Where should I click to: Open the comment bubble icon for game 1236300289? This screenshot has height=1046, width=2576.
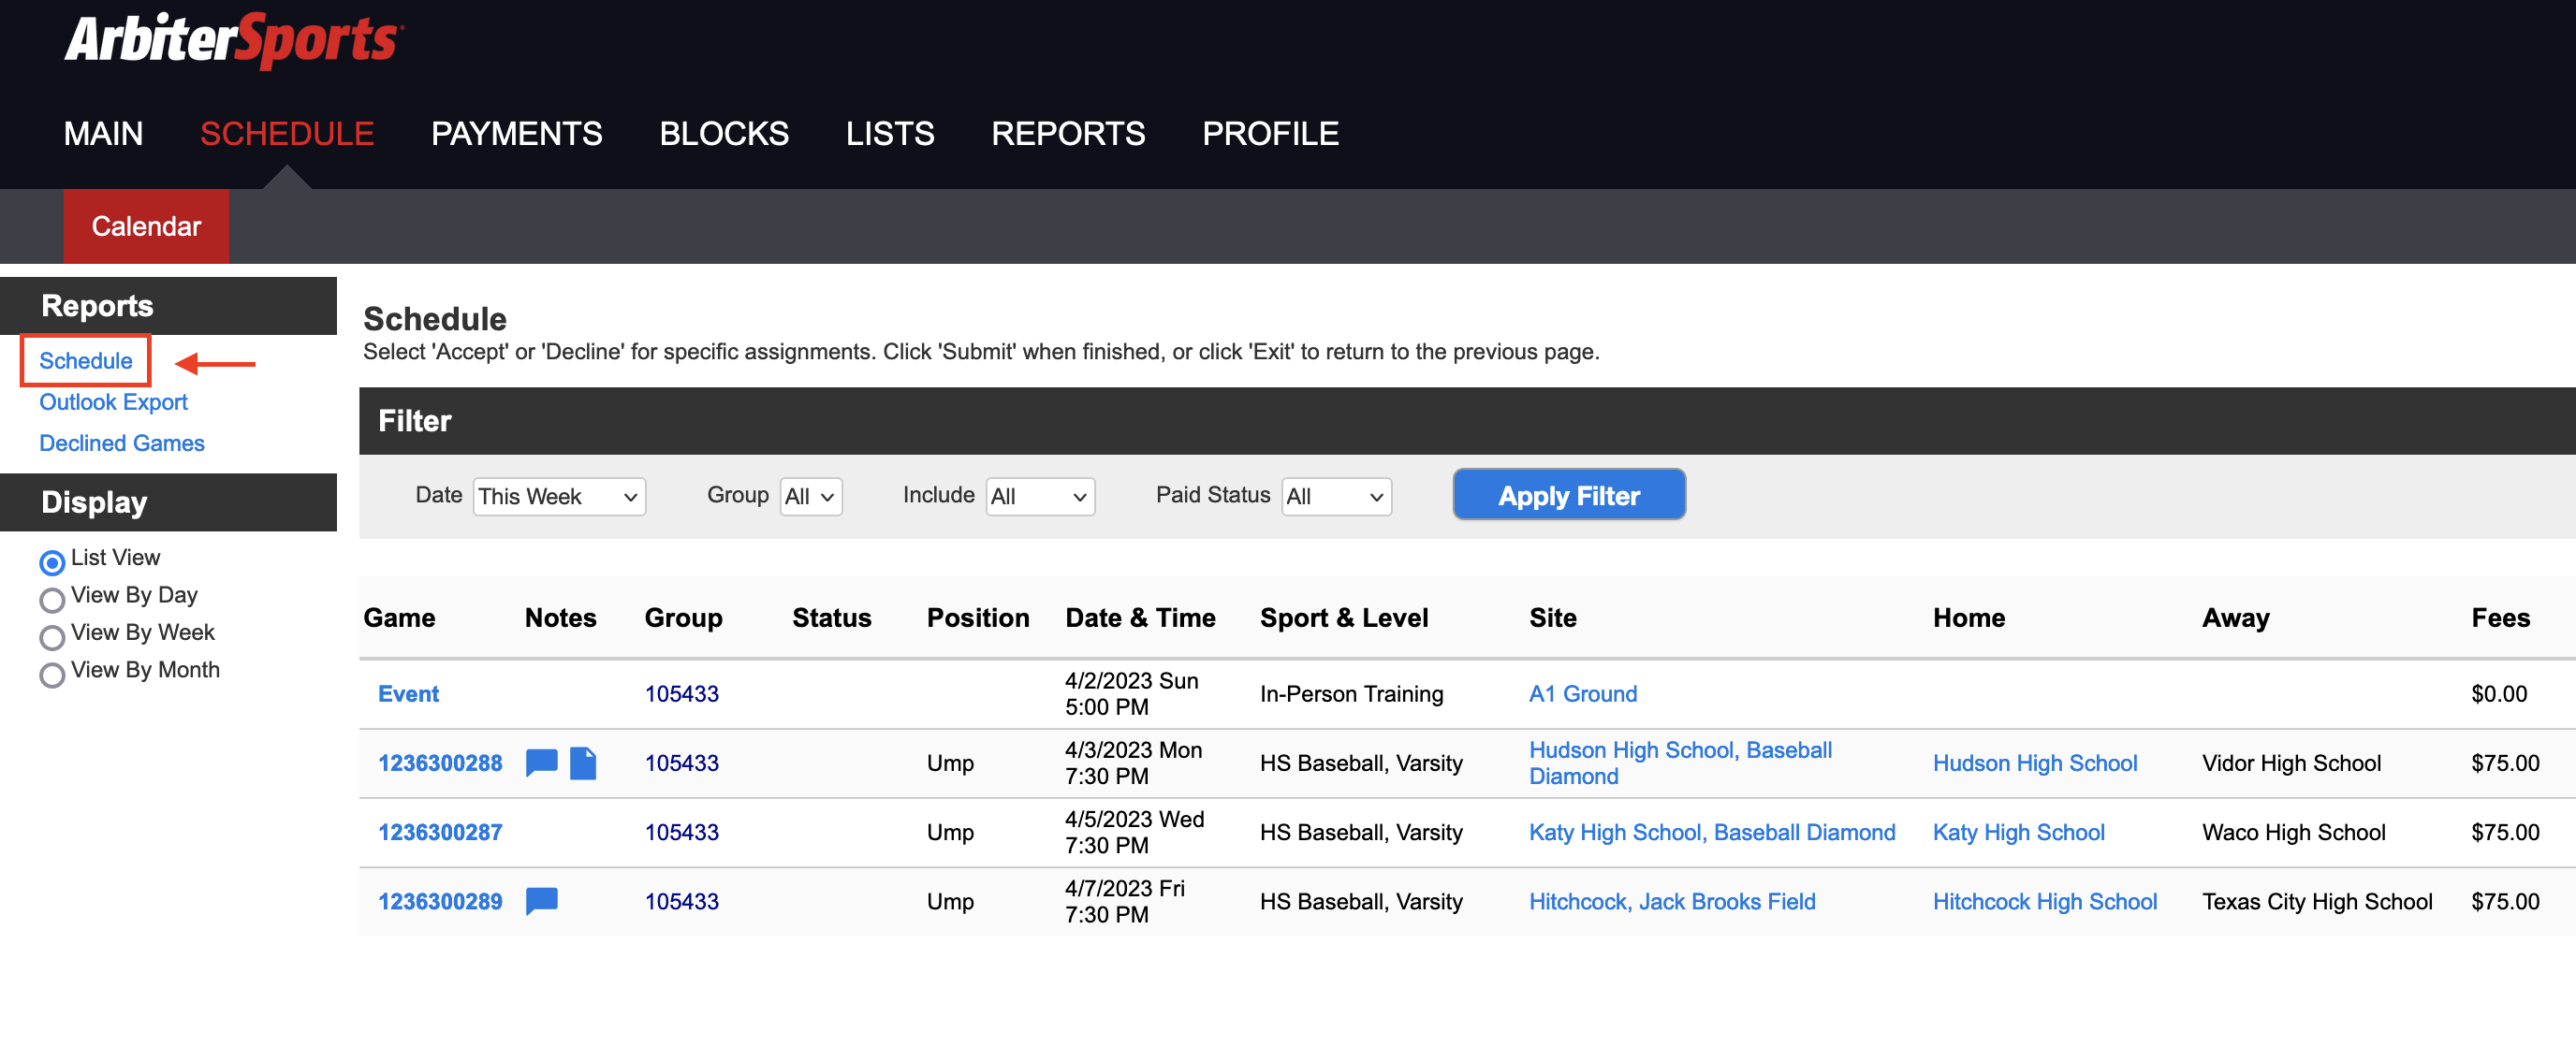pyautogui.click(x=540, y=901)
